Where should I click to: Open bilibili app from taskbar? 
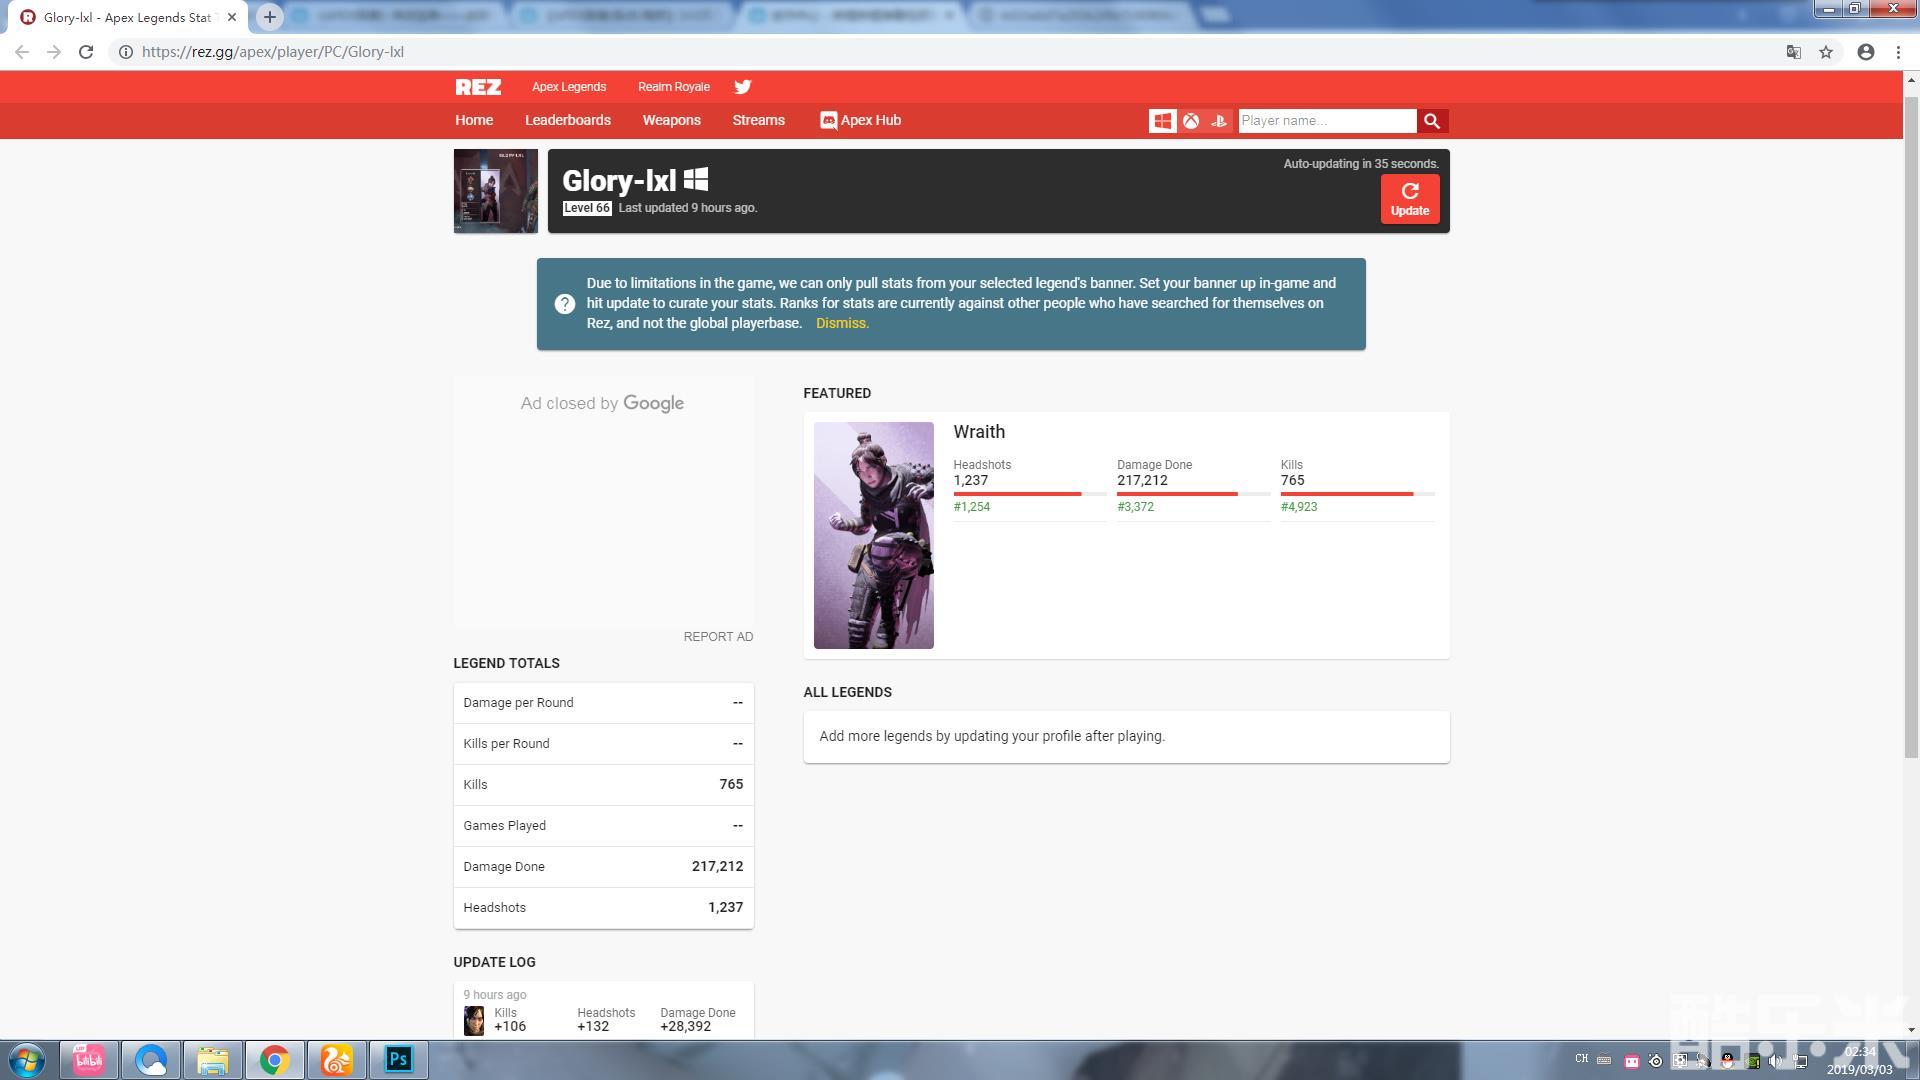pos(89,1060)
